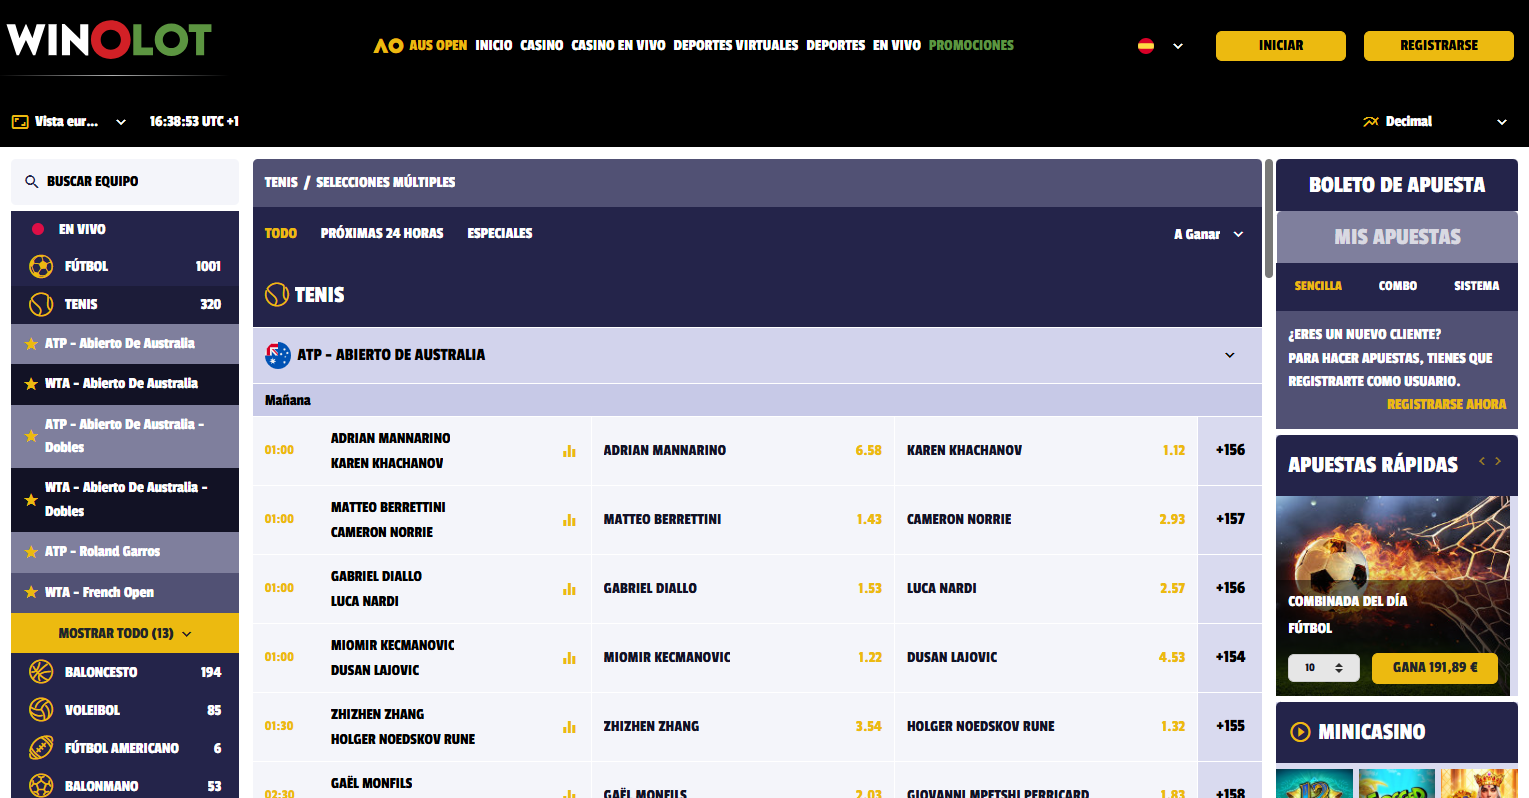The image size is (1529, 798).
Task: Open the A Ganar market dropdown
Action: (x=1208, y=234)
